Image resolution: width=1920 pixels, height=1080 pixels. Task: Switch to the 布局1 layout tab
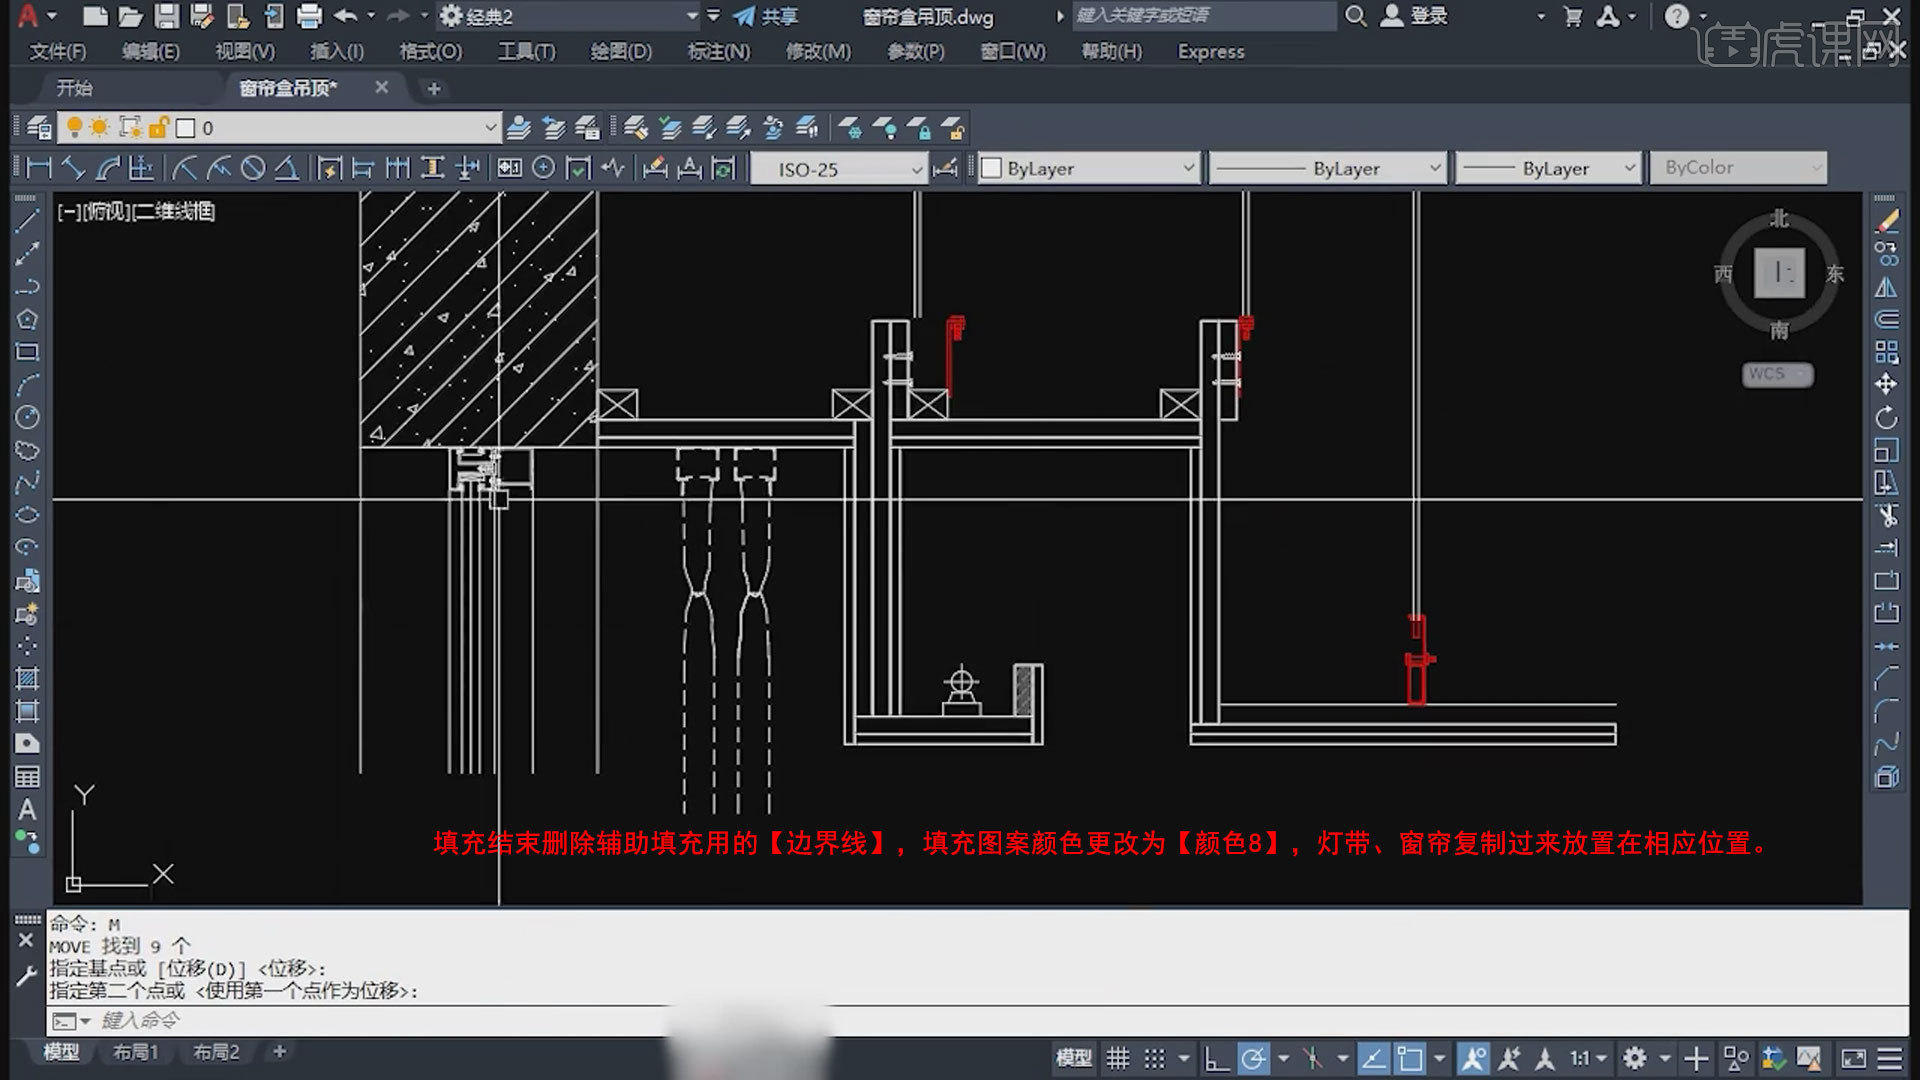click(135, 1052)
